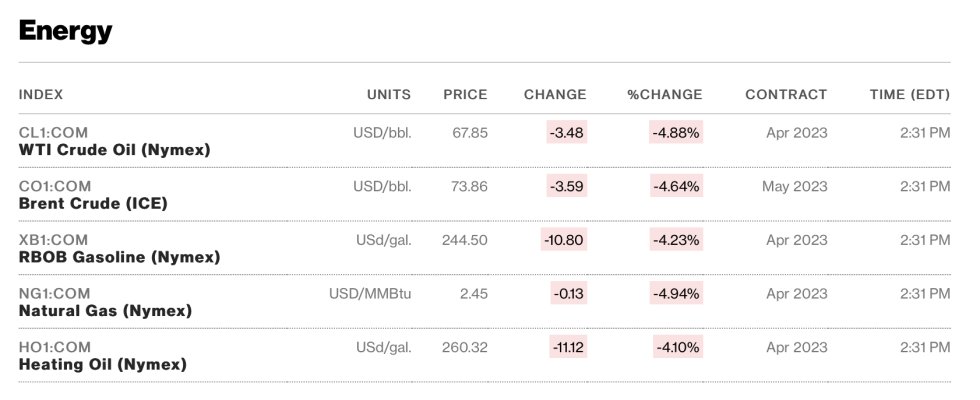Click the 73.86 Brent Crude price
Screen dimensions: 980x400
pos(469,186)
